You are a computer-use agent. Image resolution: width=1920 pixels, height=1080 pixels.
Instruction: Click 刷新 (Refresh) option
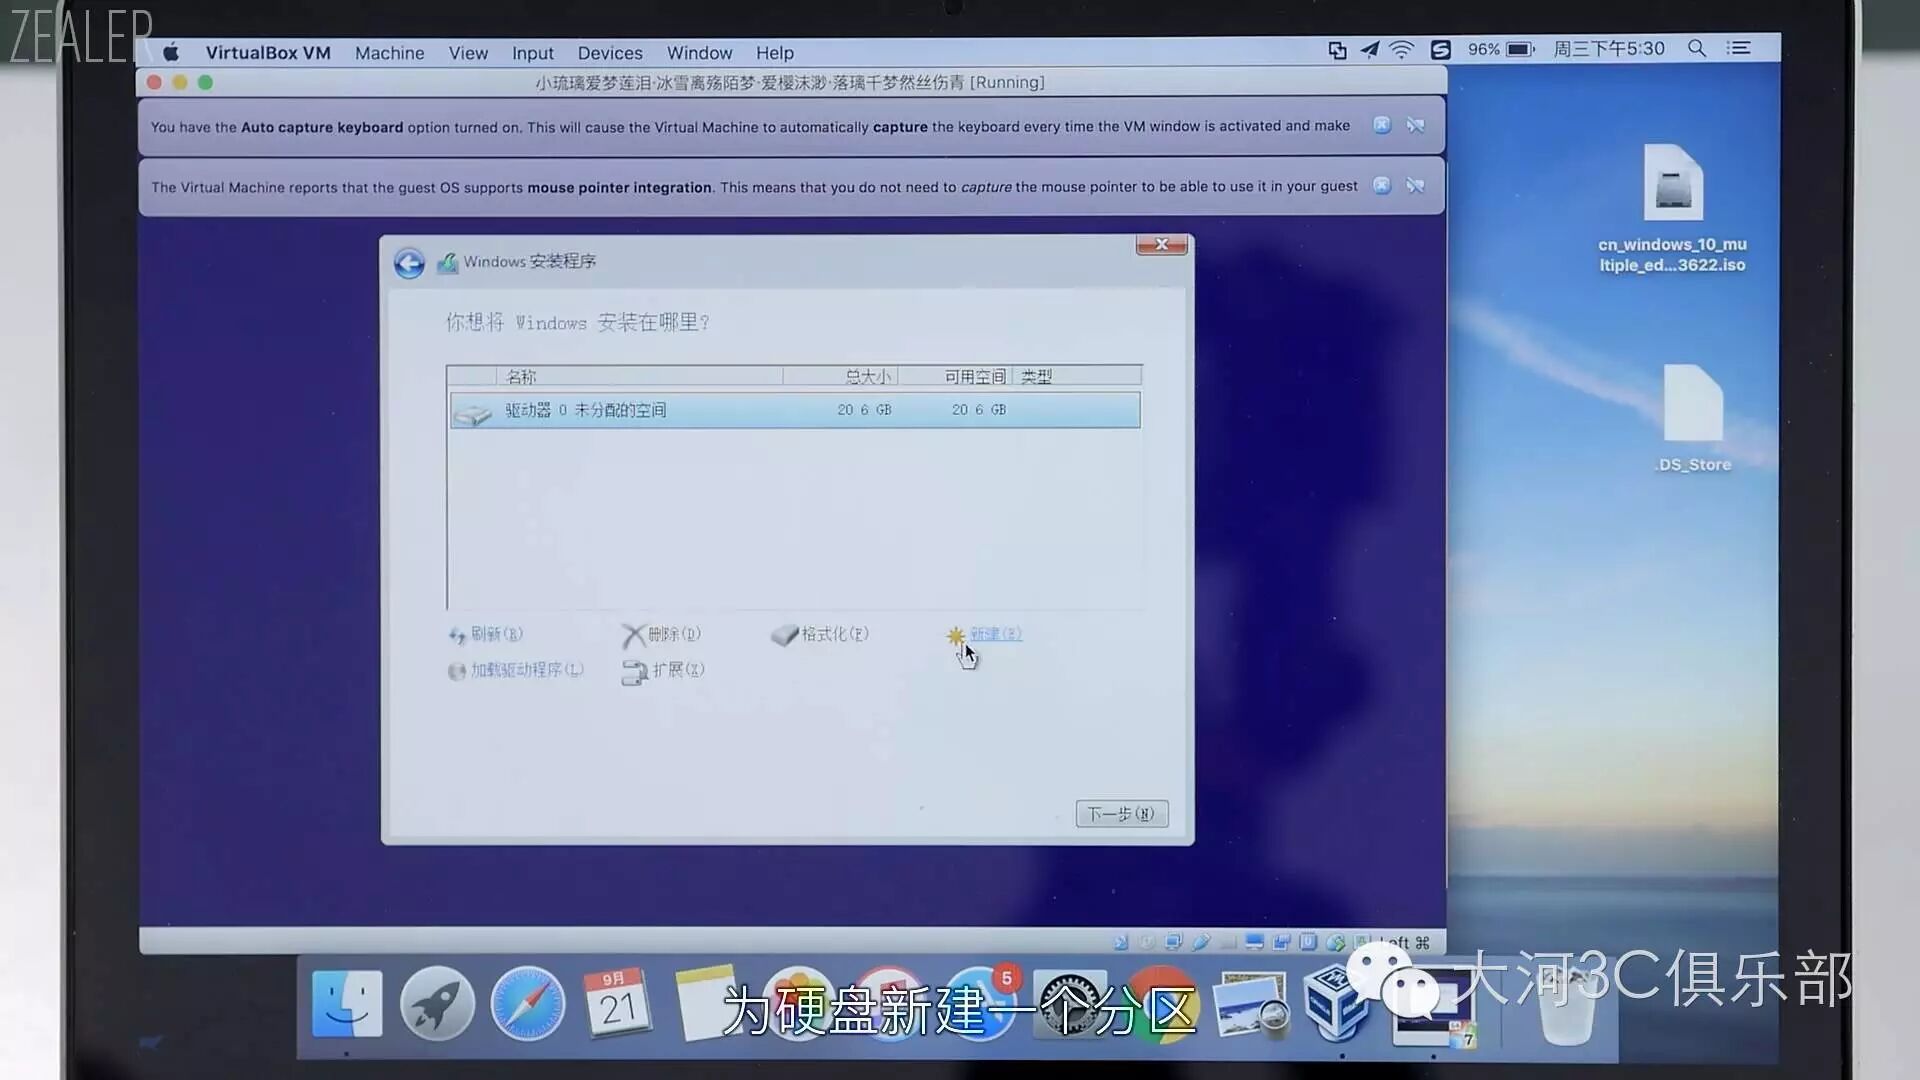tap(496, 634)
